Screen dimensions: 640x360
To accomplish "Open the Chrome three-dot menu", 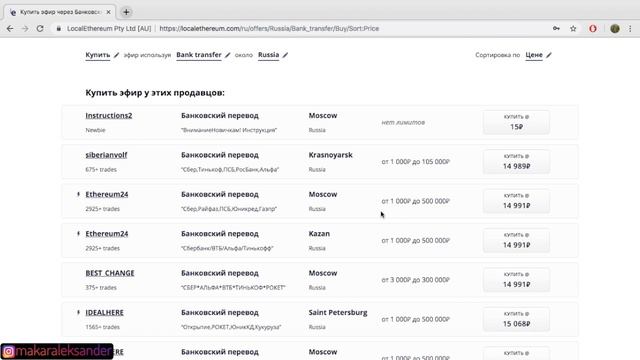I will click(630, 29).
